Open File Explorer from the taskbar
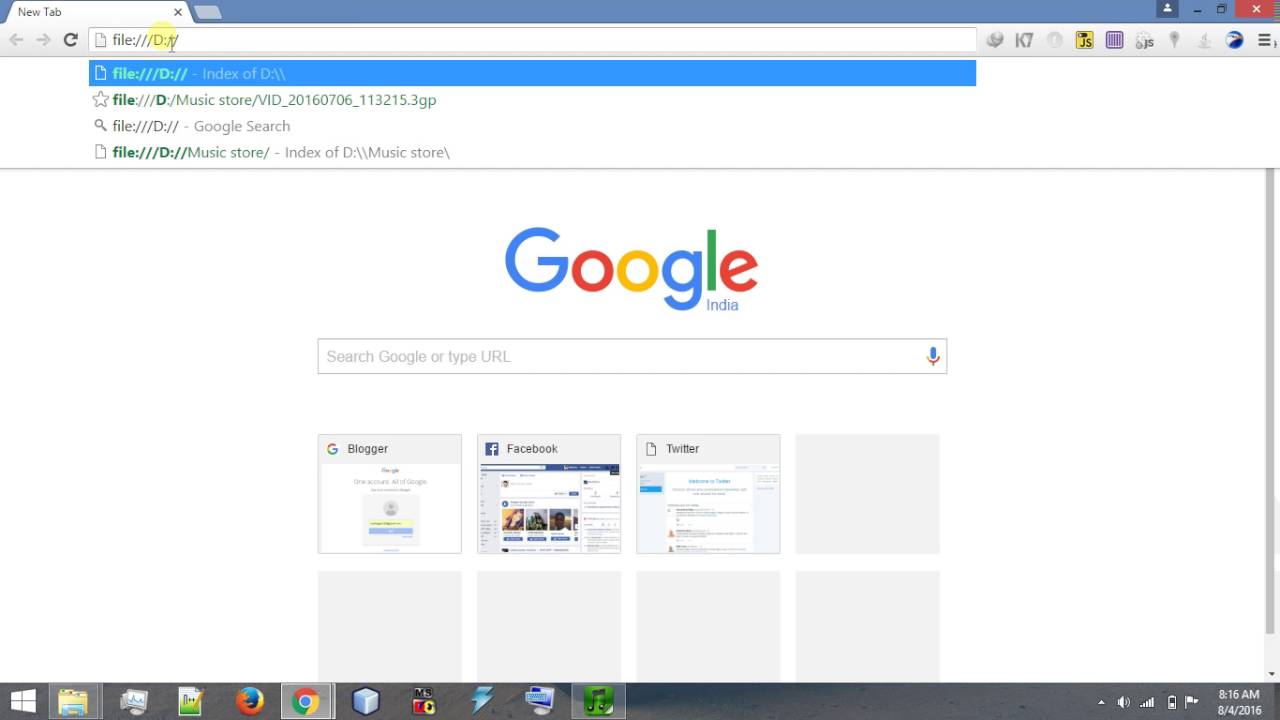The width and height of the screenshot is (1280, 720). (x=73, y=701)
